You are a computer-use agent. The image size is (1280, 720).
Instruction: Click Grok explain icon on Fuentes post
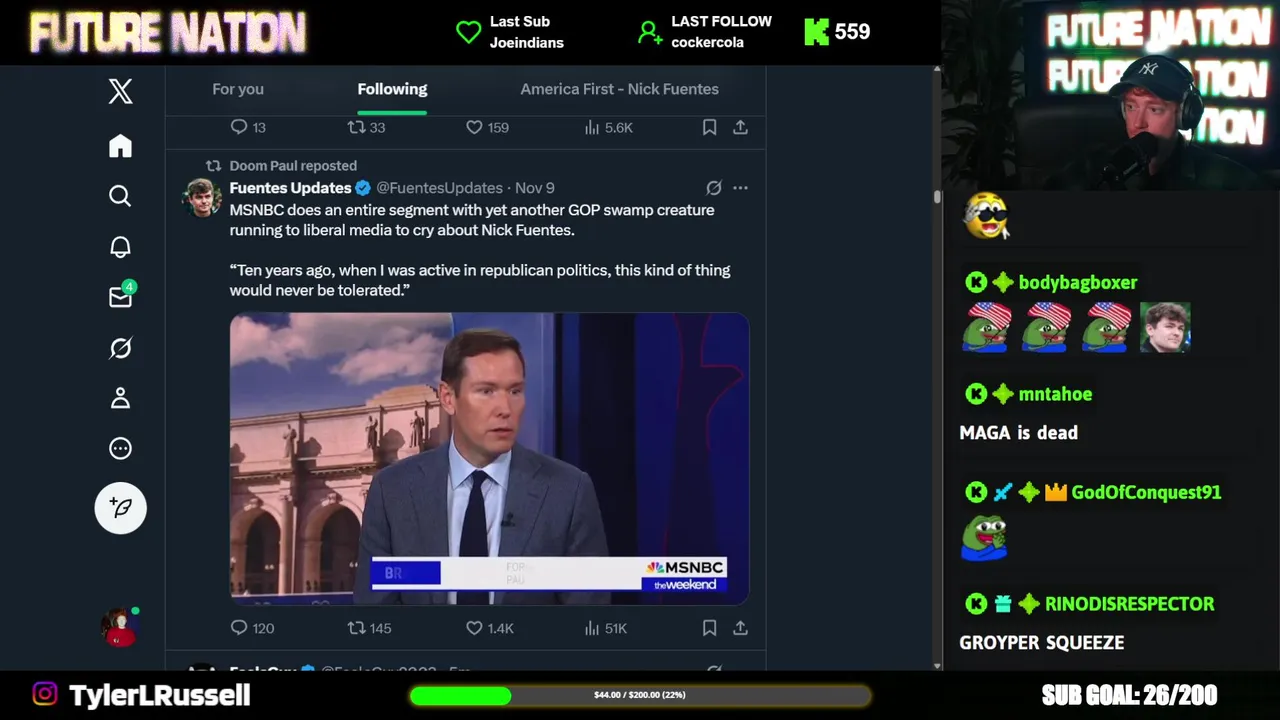click(713, 188)
